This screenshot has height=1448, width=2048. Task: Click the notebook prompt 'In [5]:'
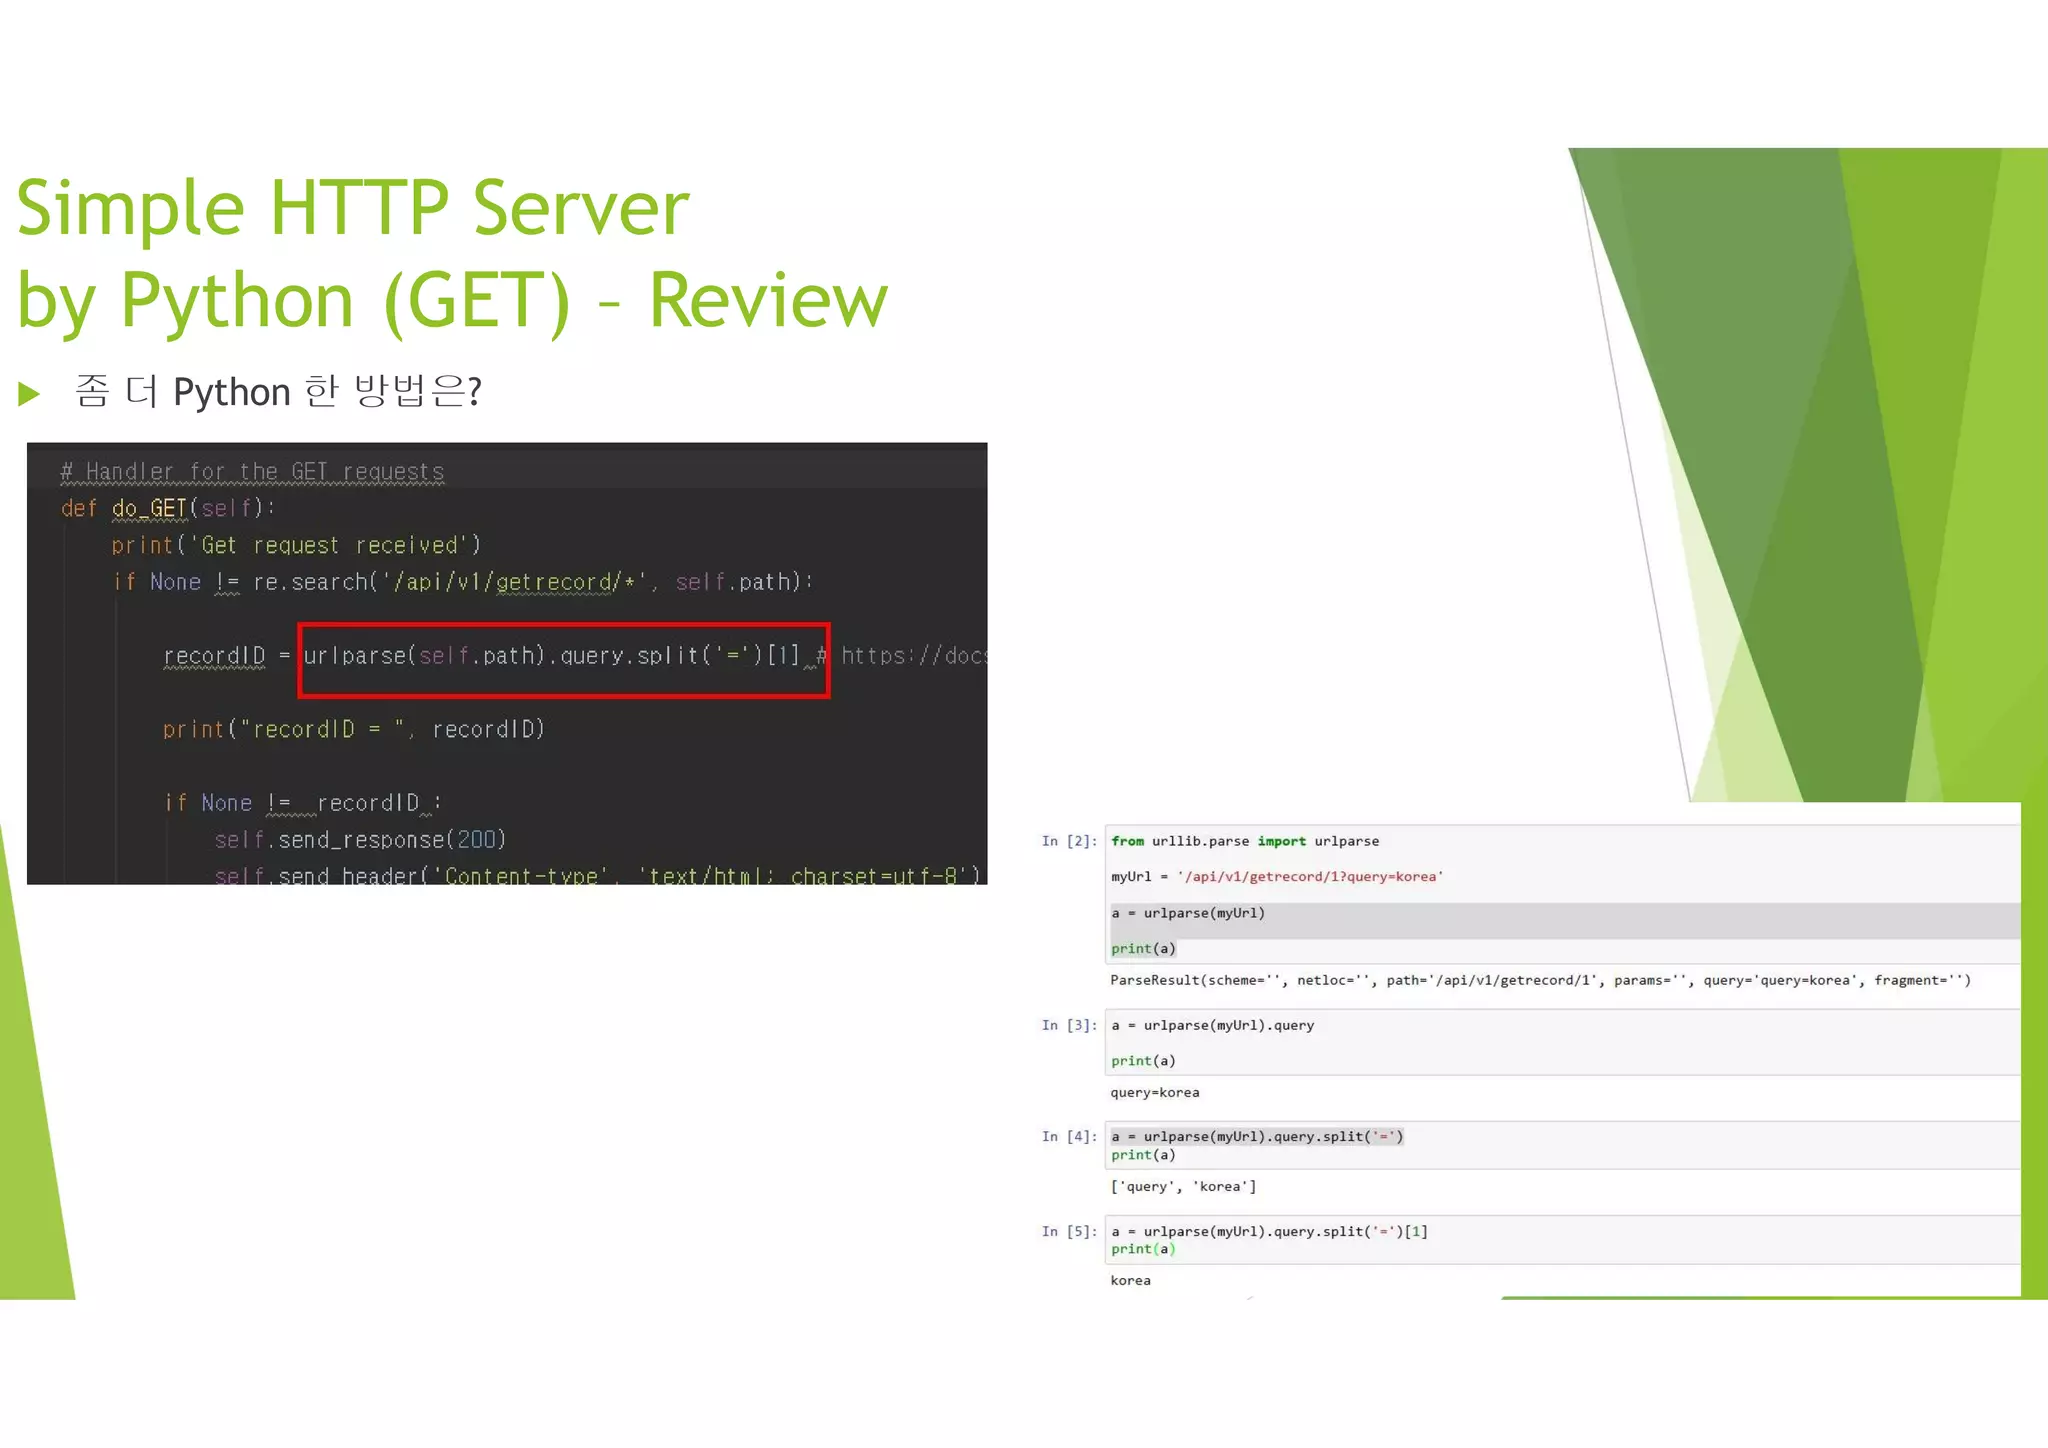(x=1068, y=1231)
